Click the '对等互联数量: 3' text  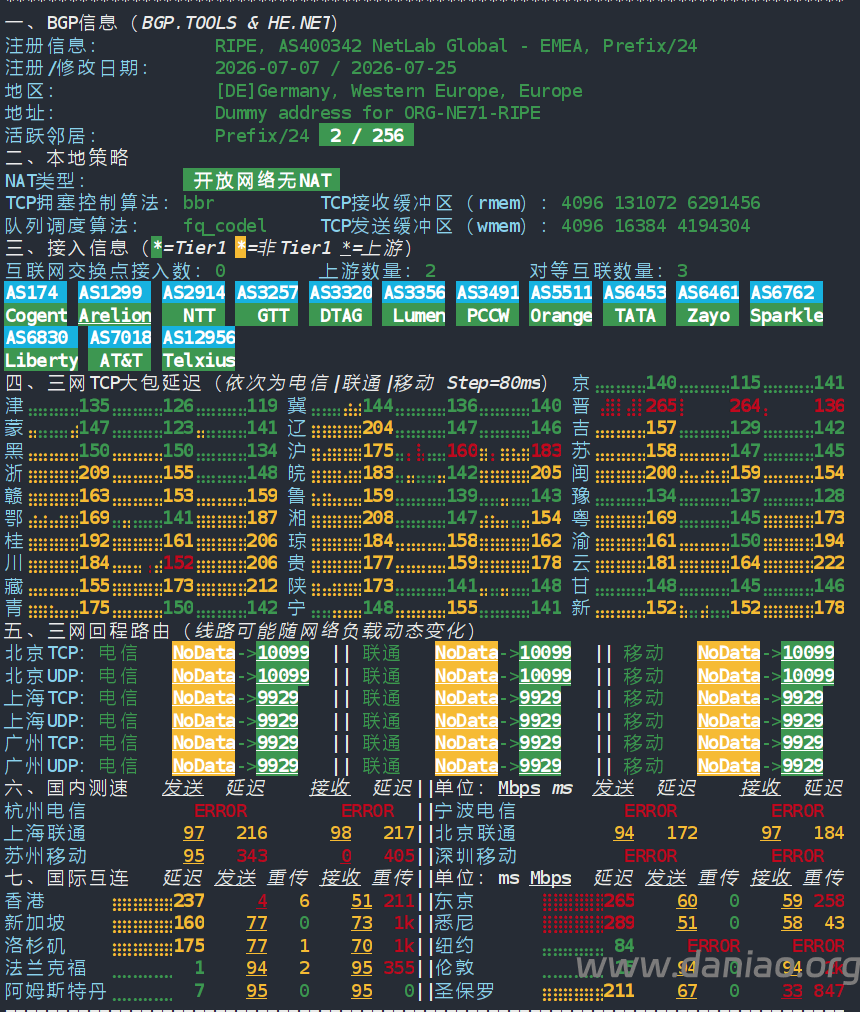click(x=609, y=270)
